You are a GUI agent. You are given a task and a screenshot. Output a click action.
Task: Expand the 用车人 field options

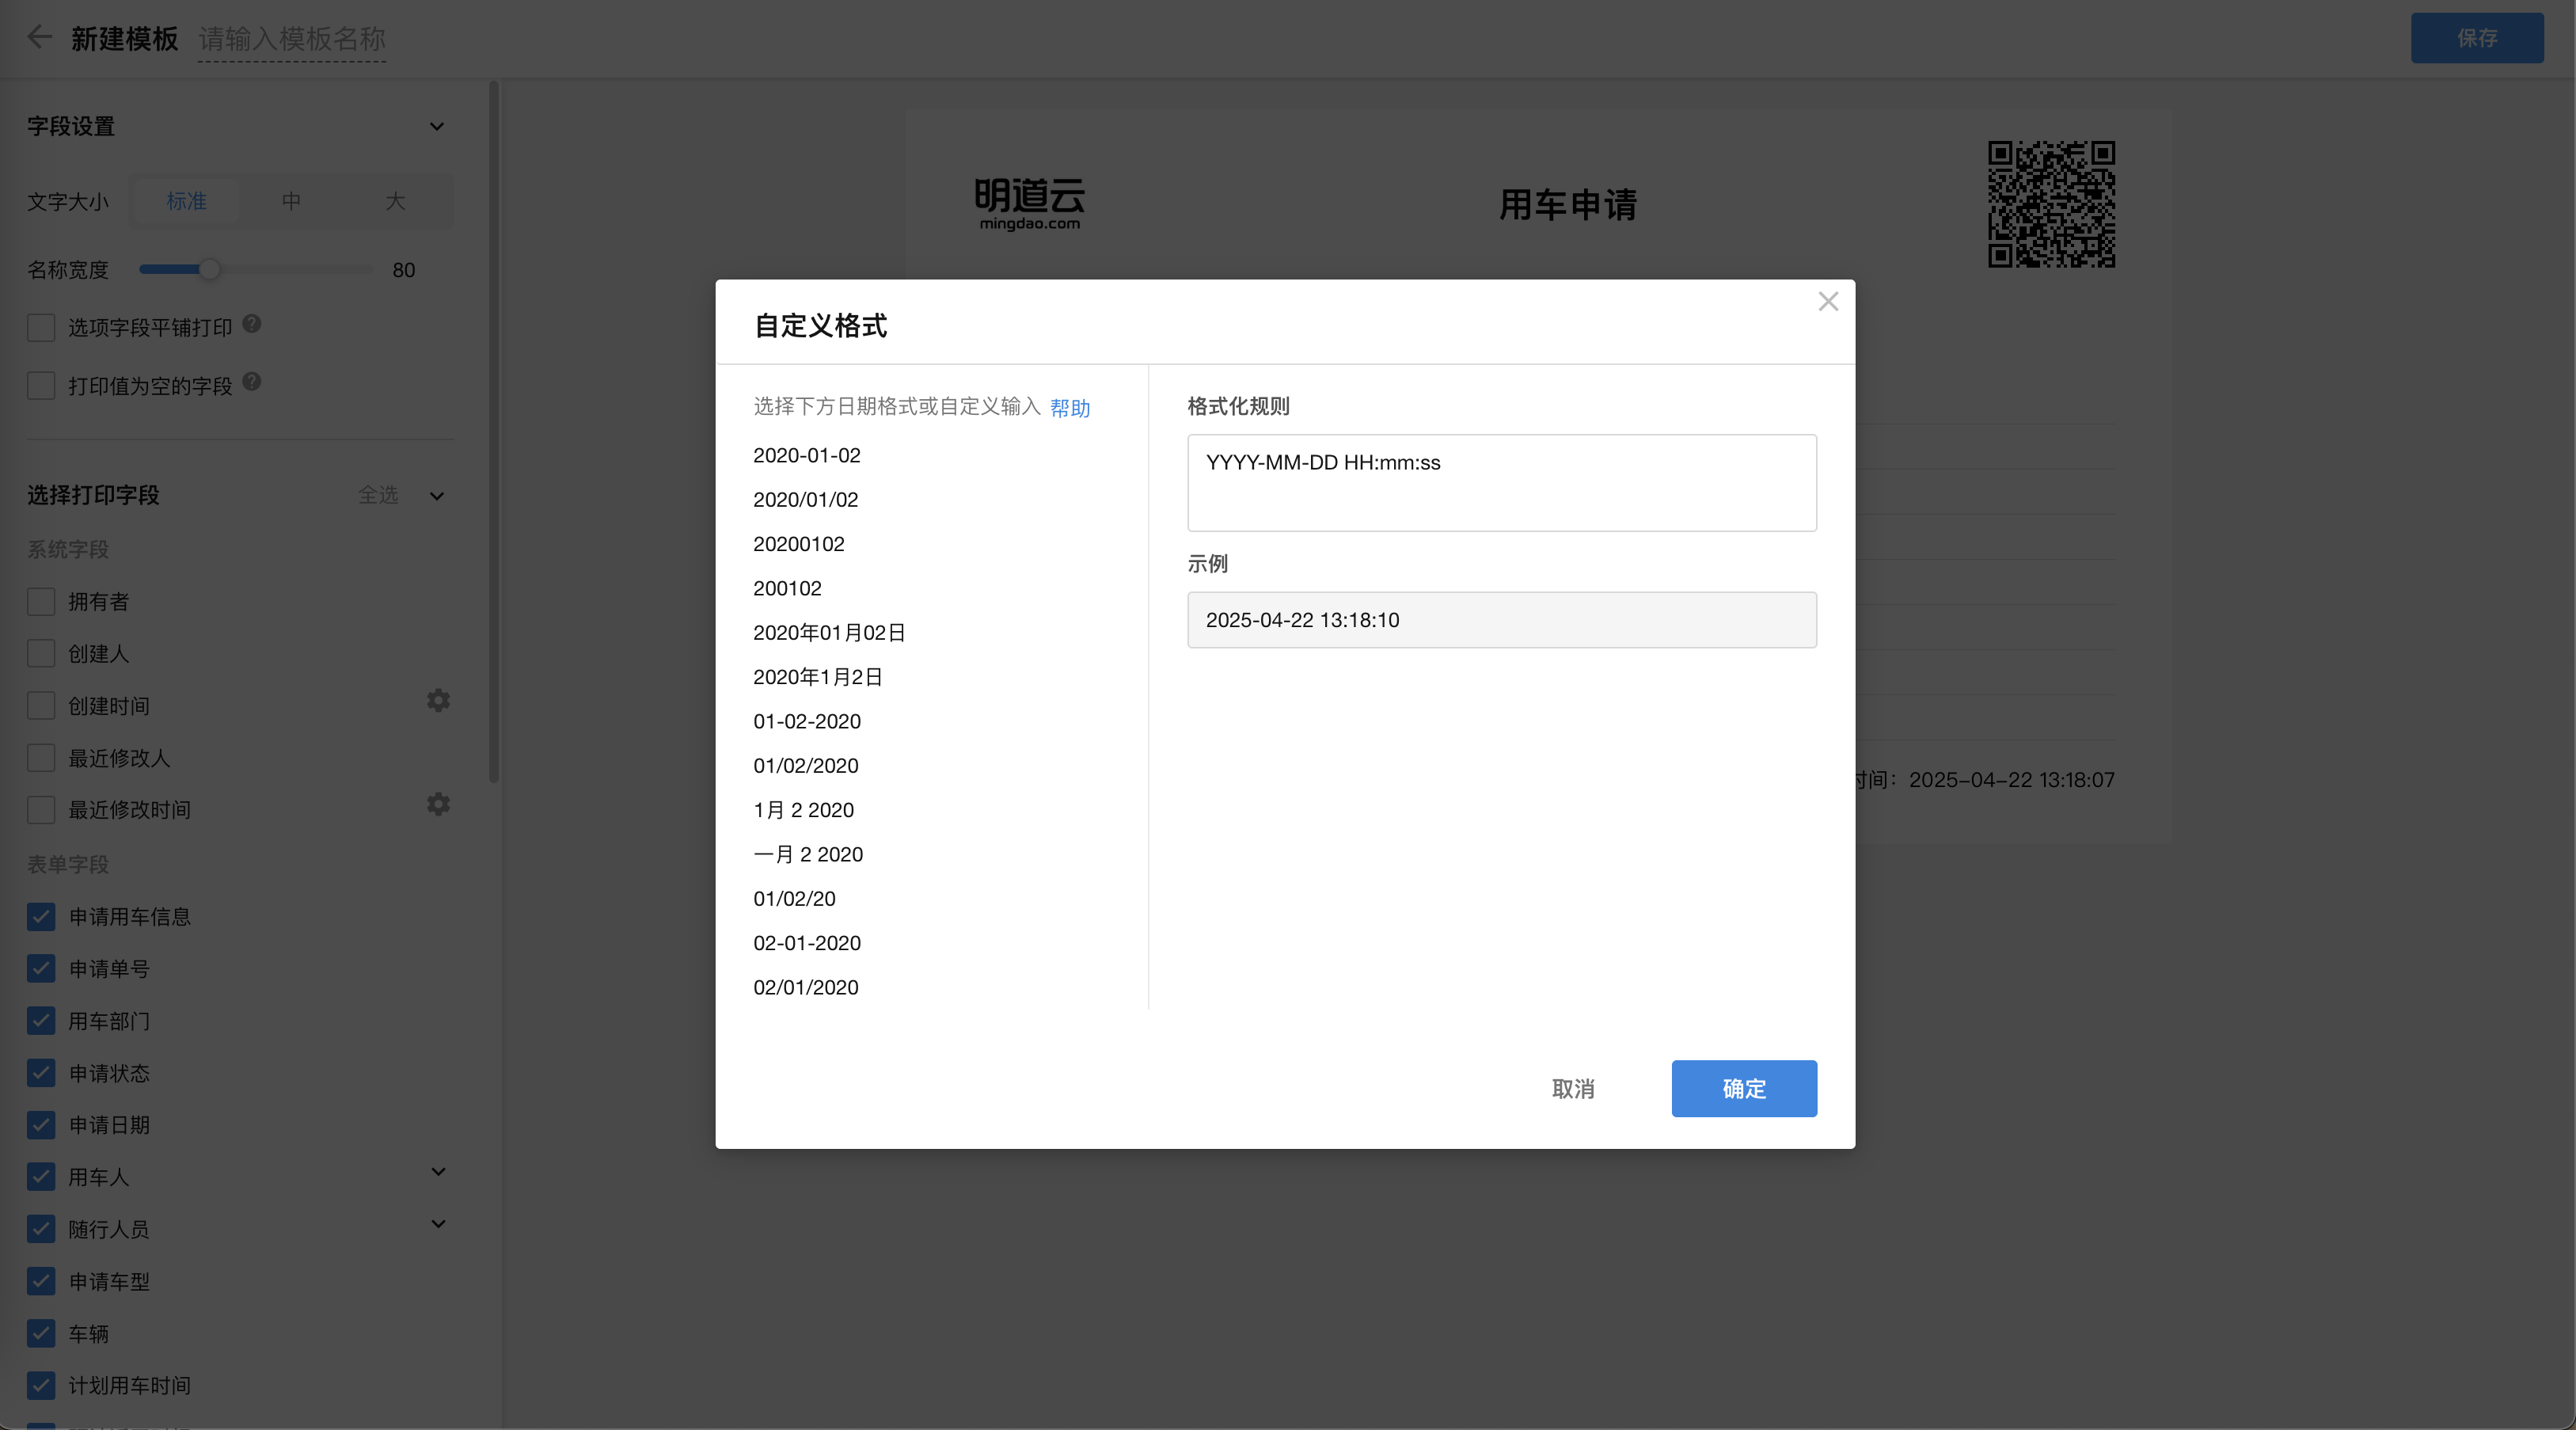click(x=438, y=1172)
